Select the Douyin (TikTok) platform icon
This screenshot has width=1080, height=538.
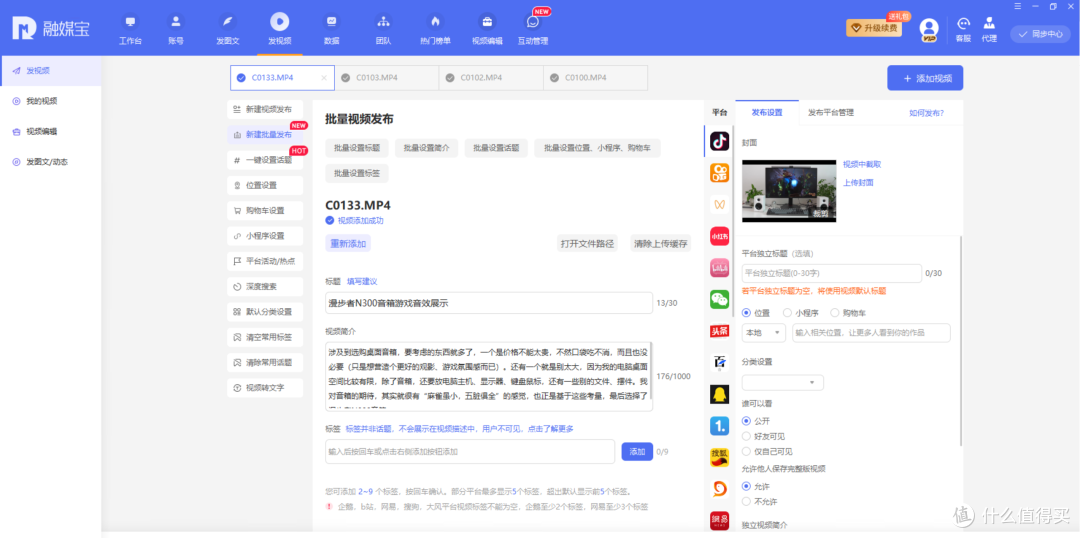coord(719,141)
